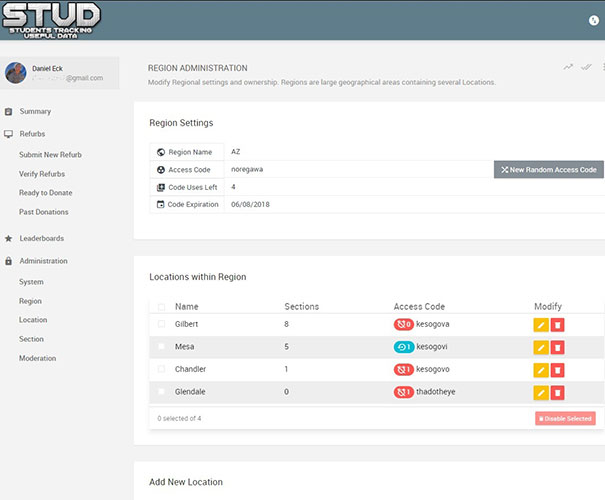Select the Chandler row checkbox
The height and width of the screenshot is (500, 605).
point(161,369)
